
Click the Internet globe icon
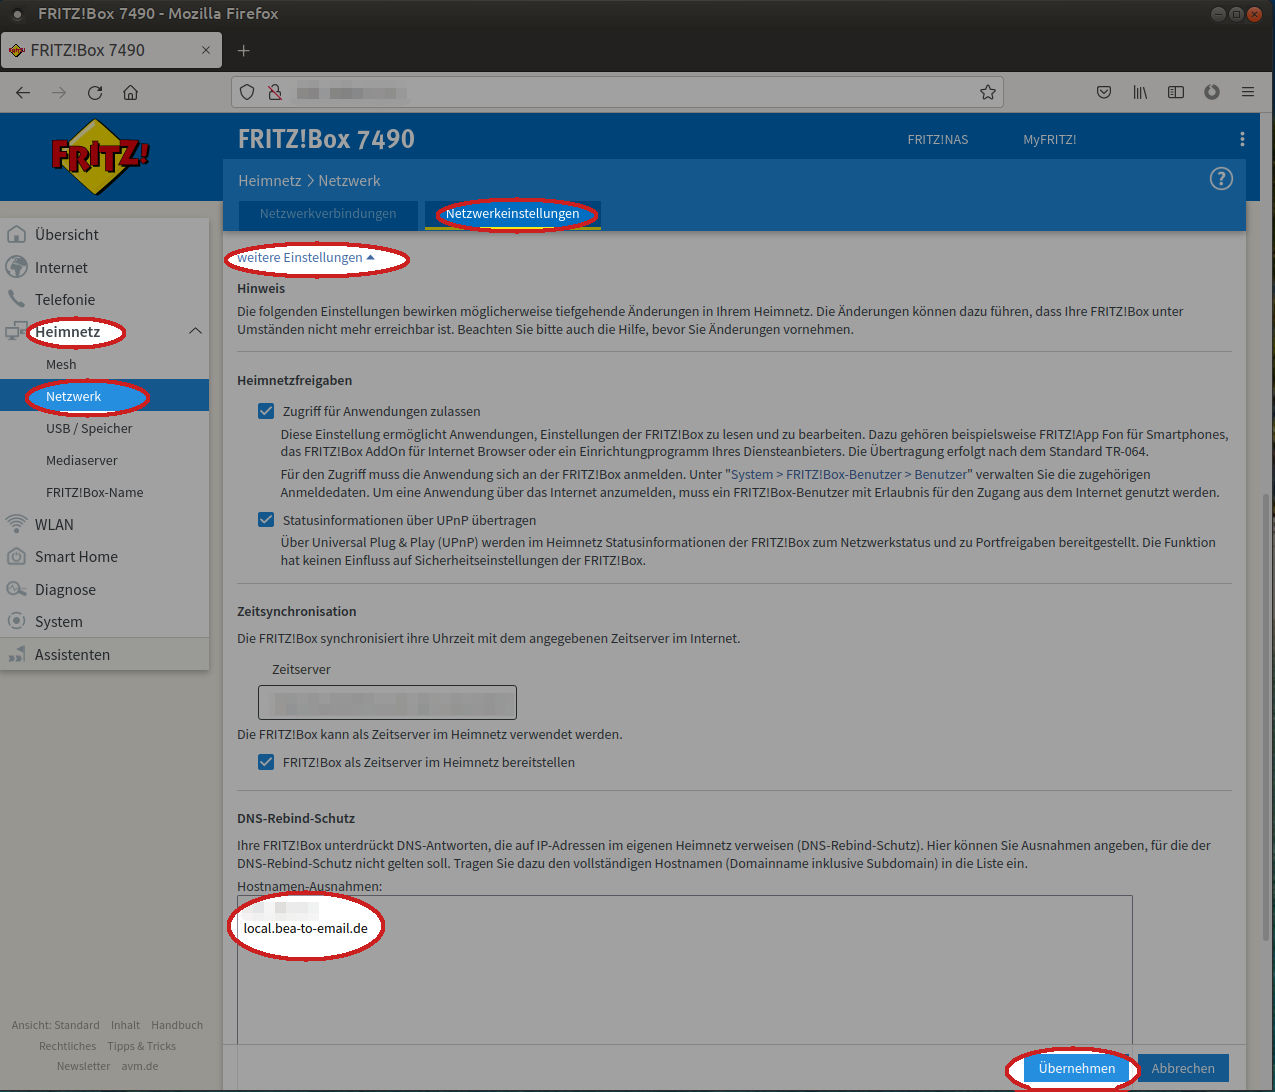pos(16,267)
